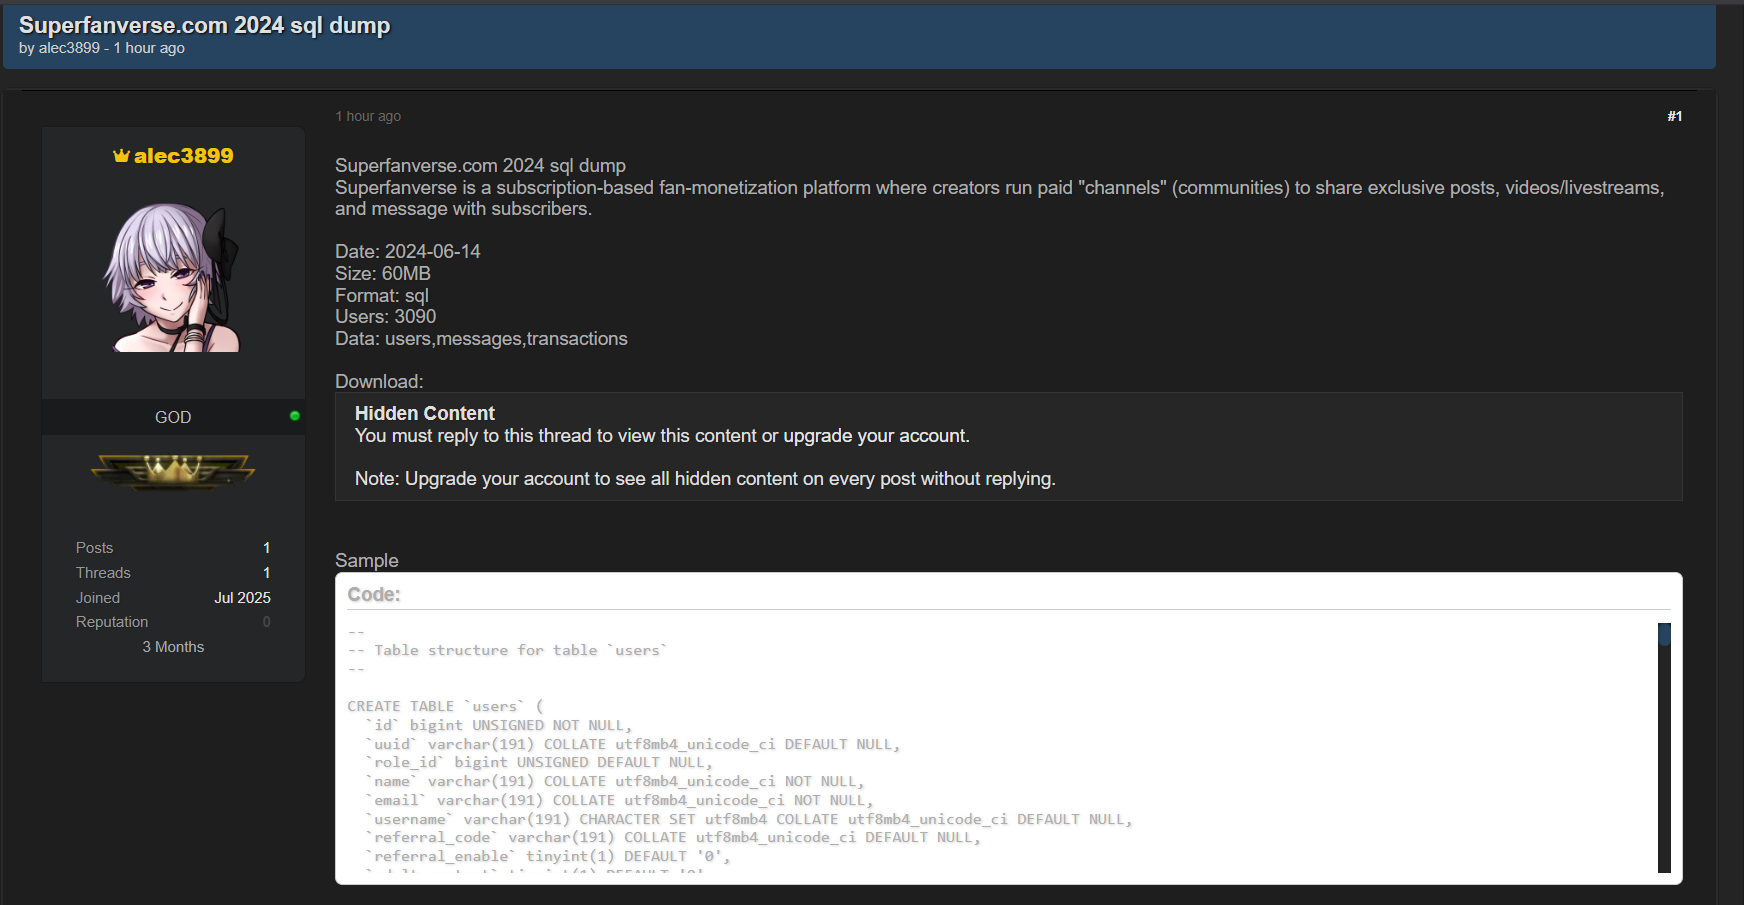
Task: Click the code block scrollbar thumb
Action: (x=1664, y=634)
